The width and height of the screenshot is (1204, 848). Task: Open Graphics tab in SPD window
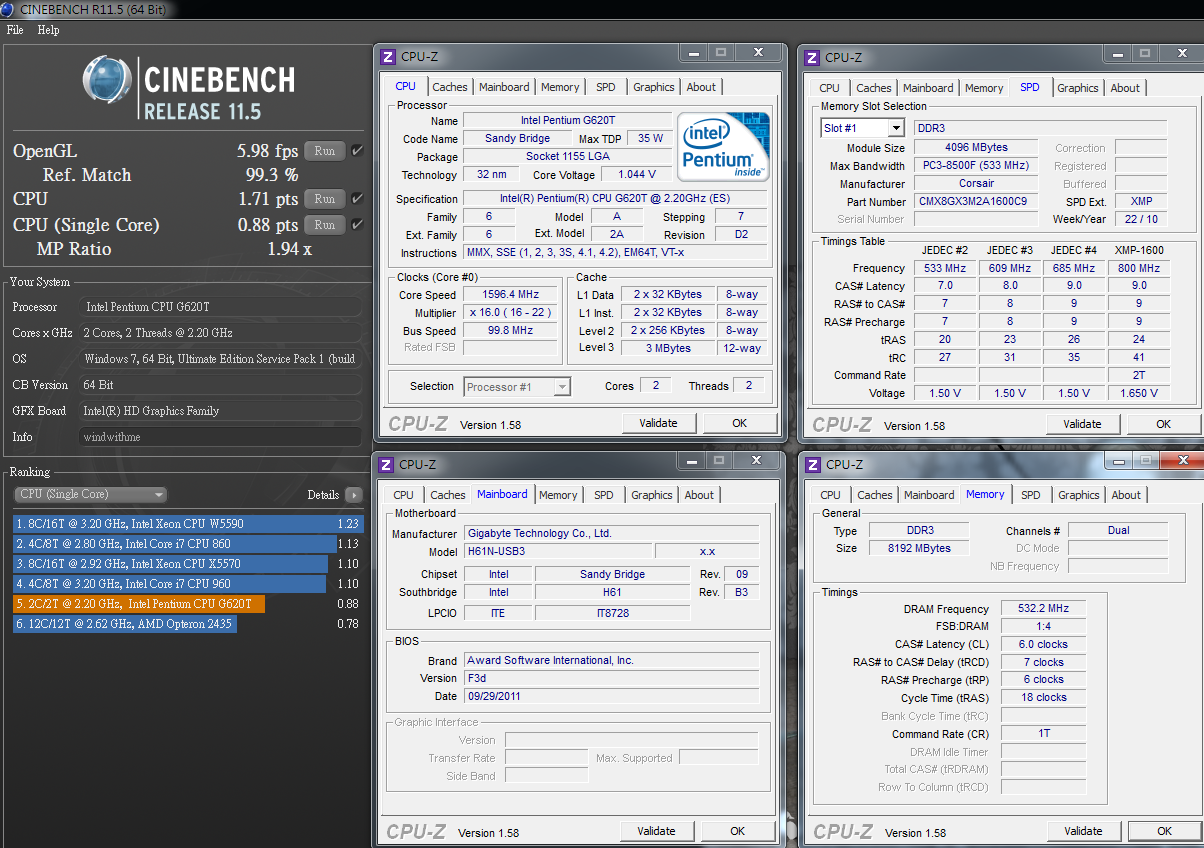click(1078, 88)
